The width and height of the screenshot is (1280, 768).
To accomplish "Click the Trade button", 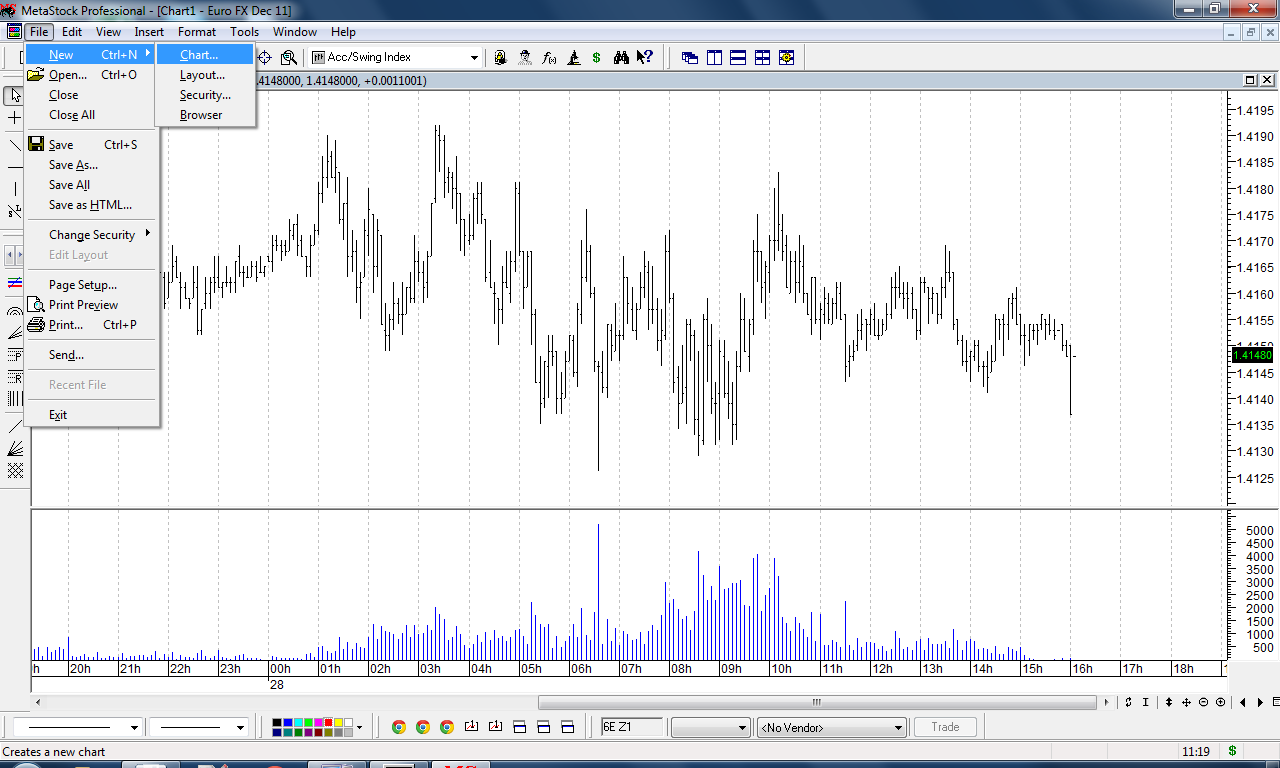I will pos(944,727).
